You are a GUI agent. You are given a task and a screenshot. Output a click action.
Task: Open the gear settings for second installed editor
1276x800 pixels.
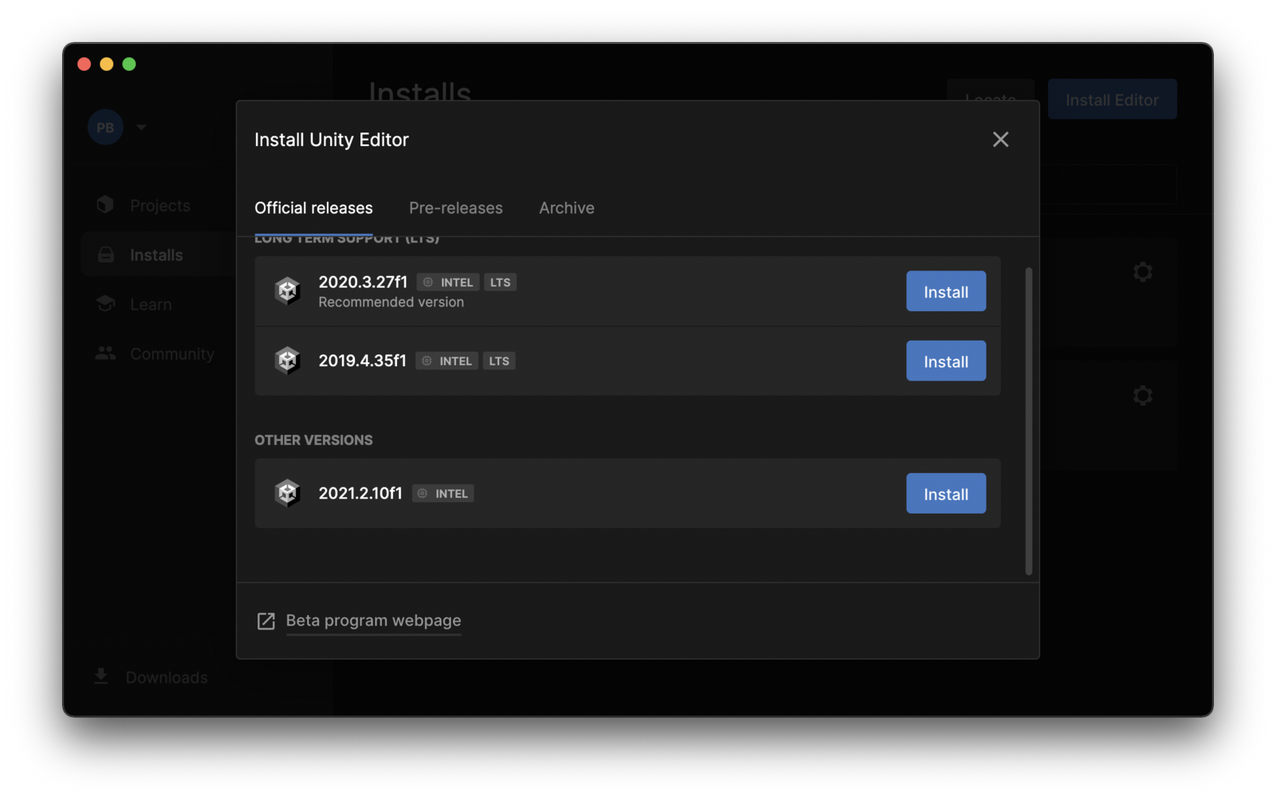point(1143,396)
